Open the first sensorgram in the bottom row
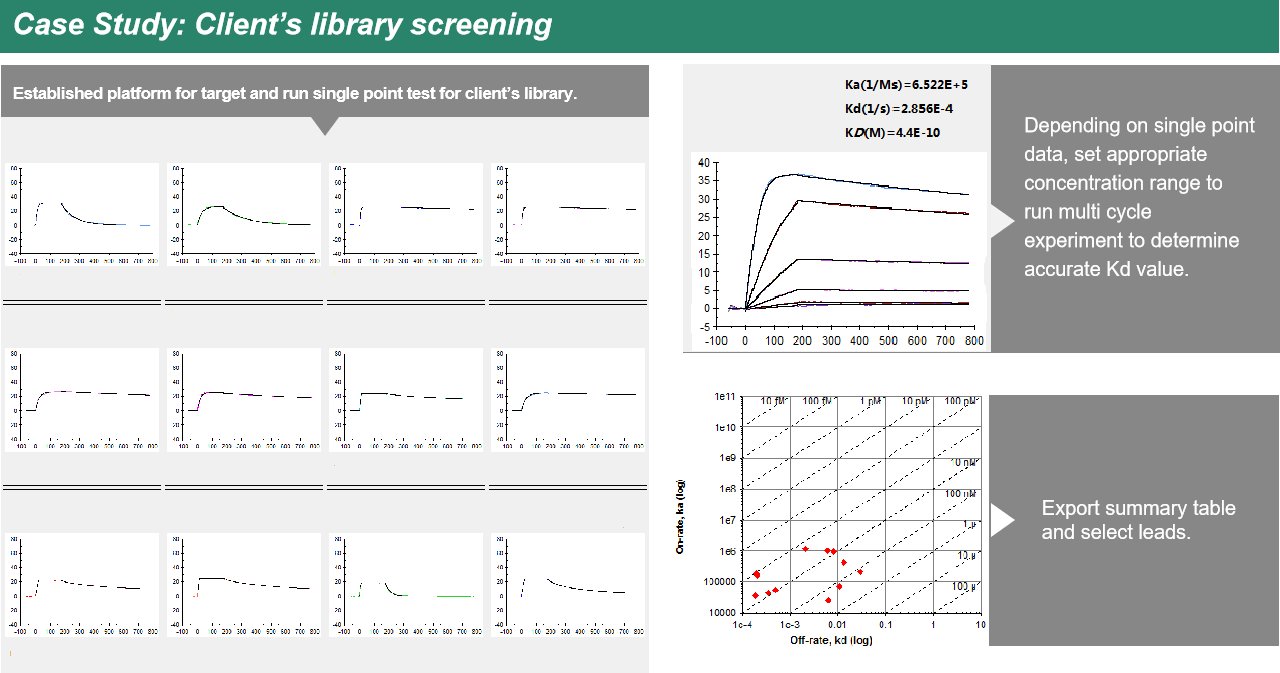Viewport: 1280px width, 673px height. point(82,584)
